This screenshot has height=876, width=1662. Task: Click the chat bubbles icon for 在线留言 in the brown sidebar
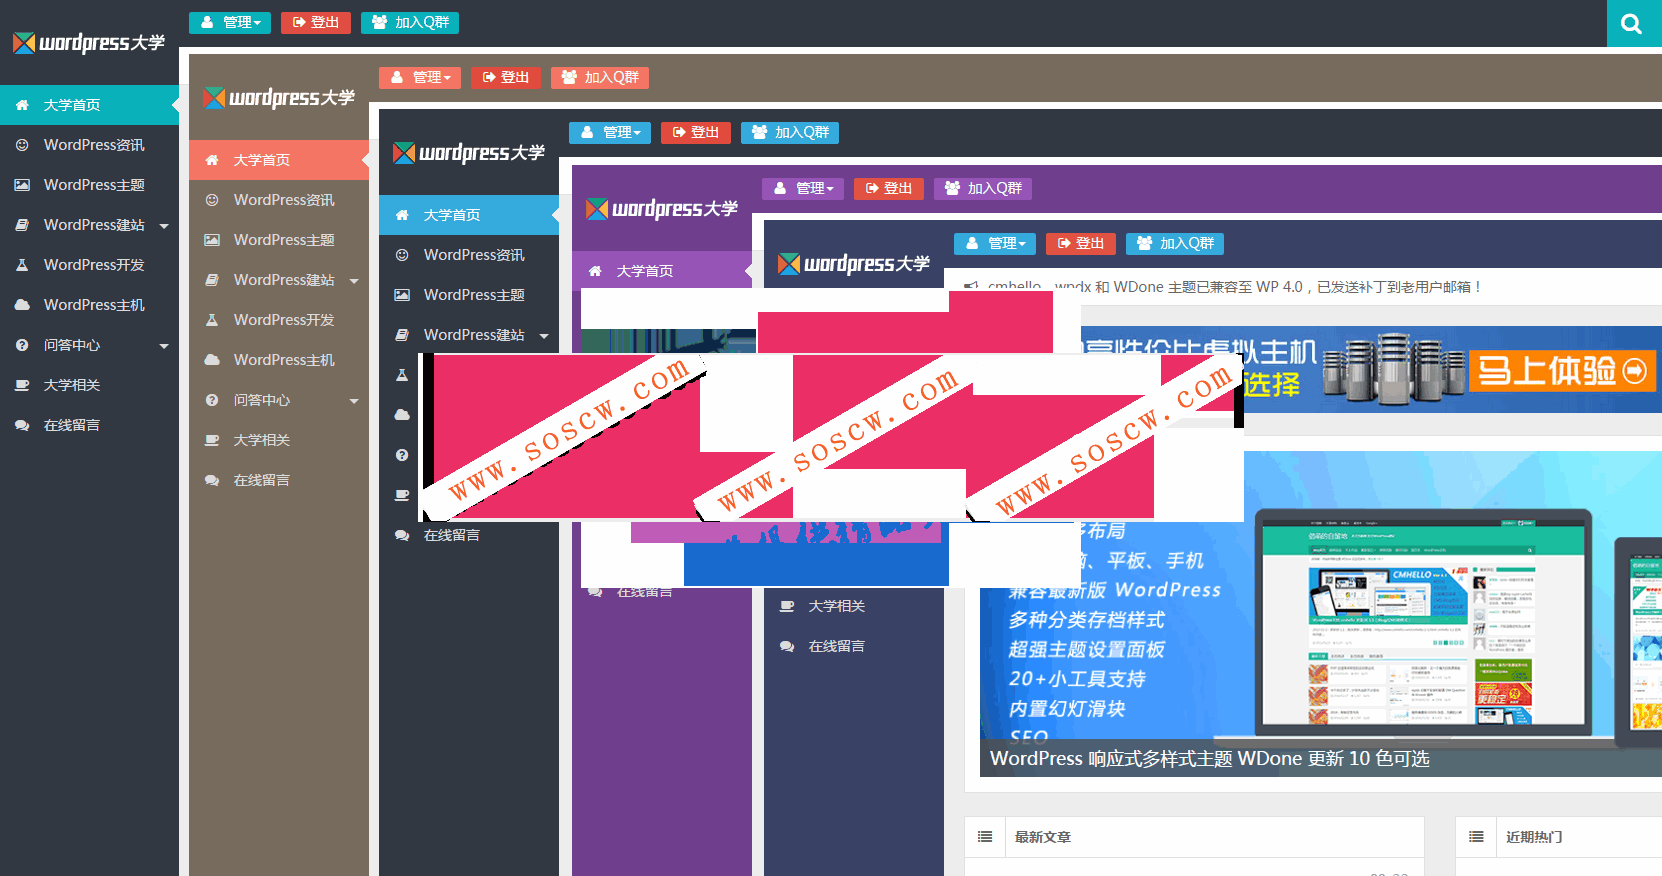212,480
